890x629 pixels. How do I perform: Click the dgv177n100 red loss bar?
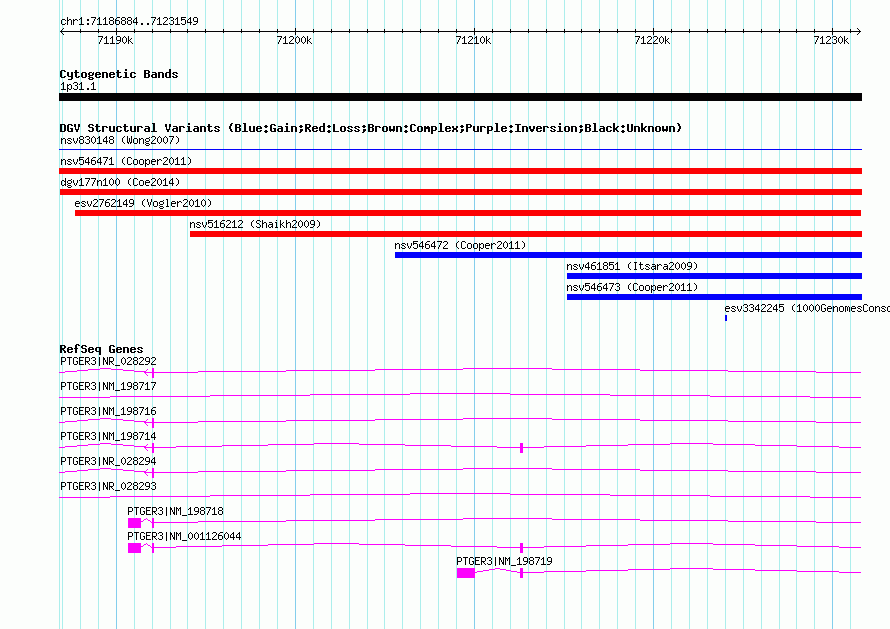(460, 192)
